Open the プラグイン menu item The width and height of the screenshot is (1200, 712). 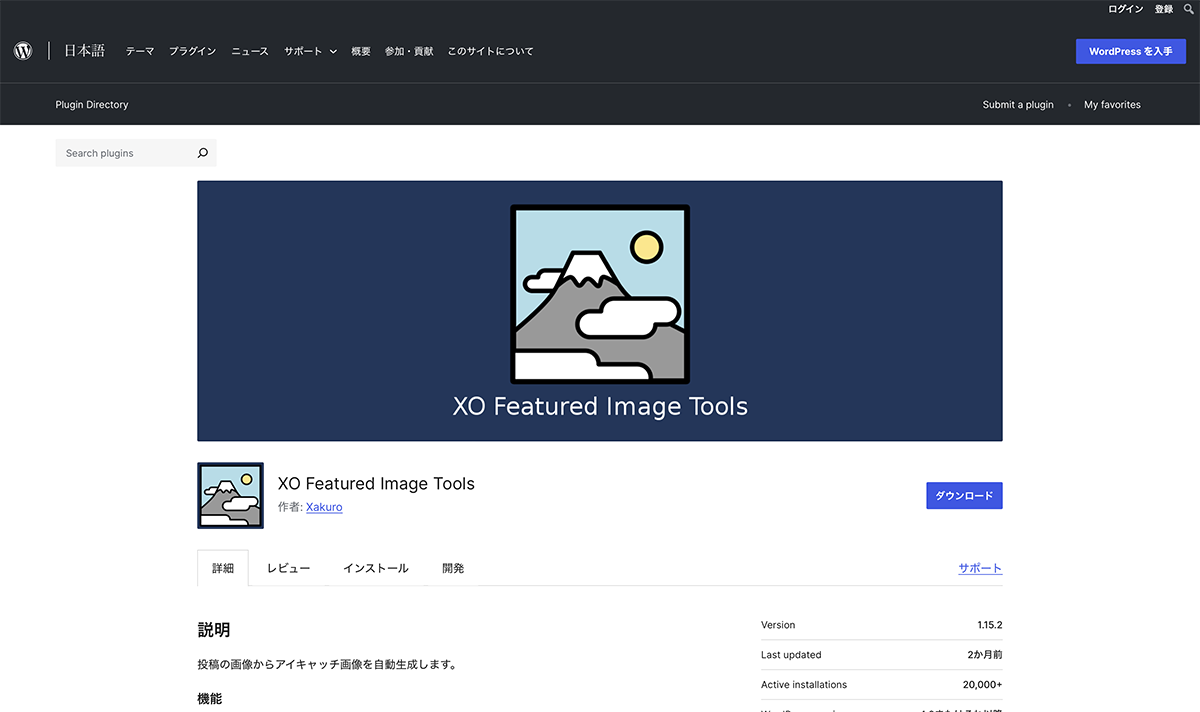(192, 51)
